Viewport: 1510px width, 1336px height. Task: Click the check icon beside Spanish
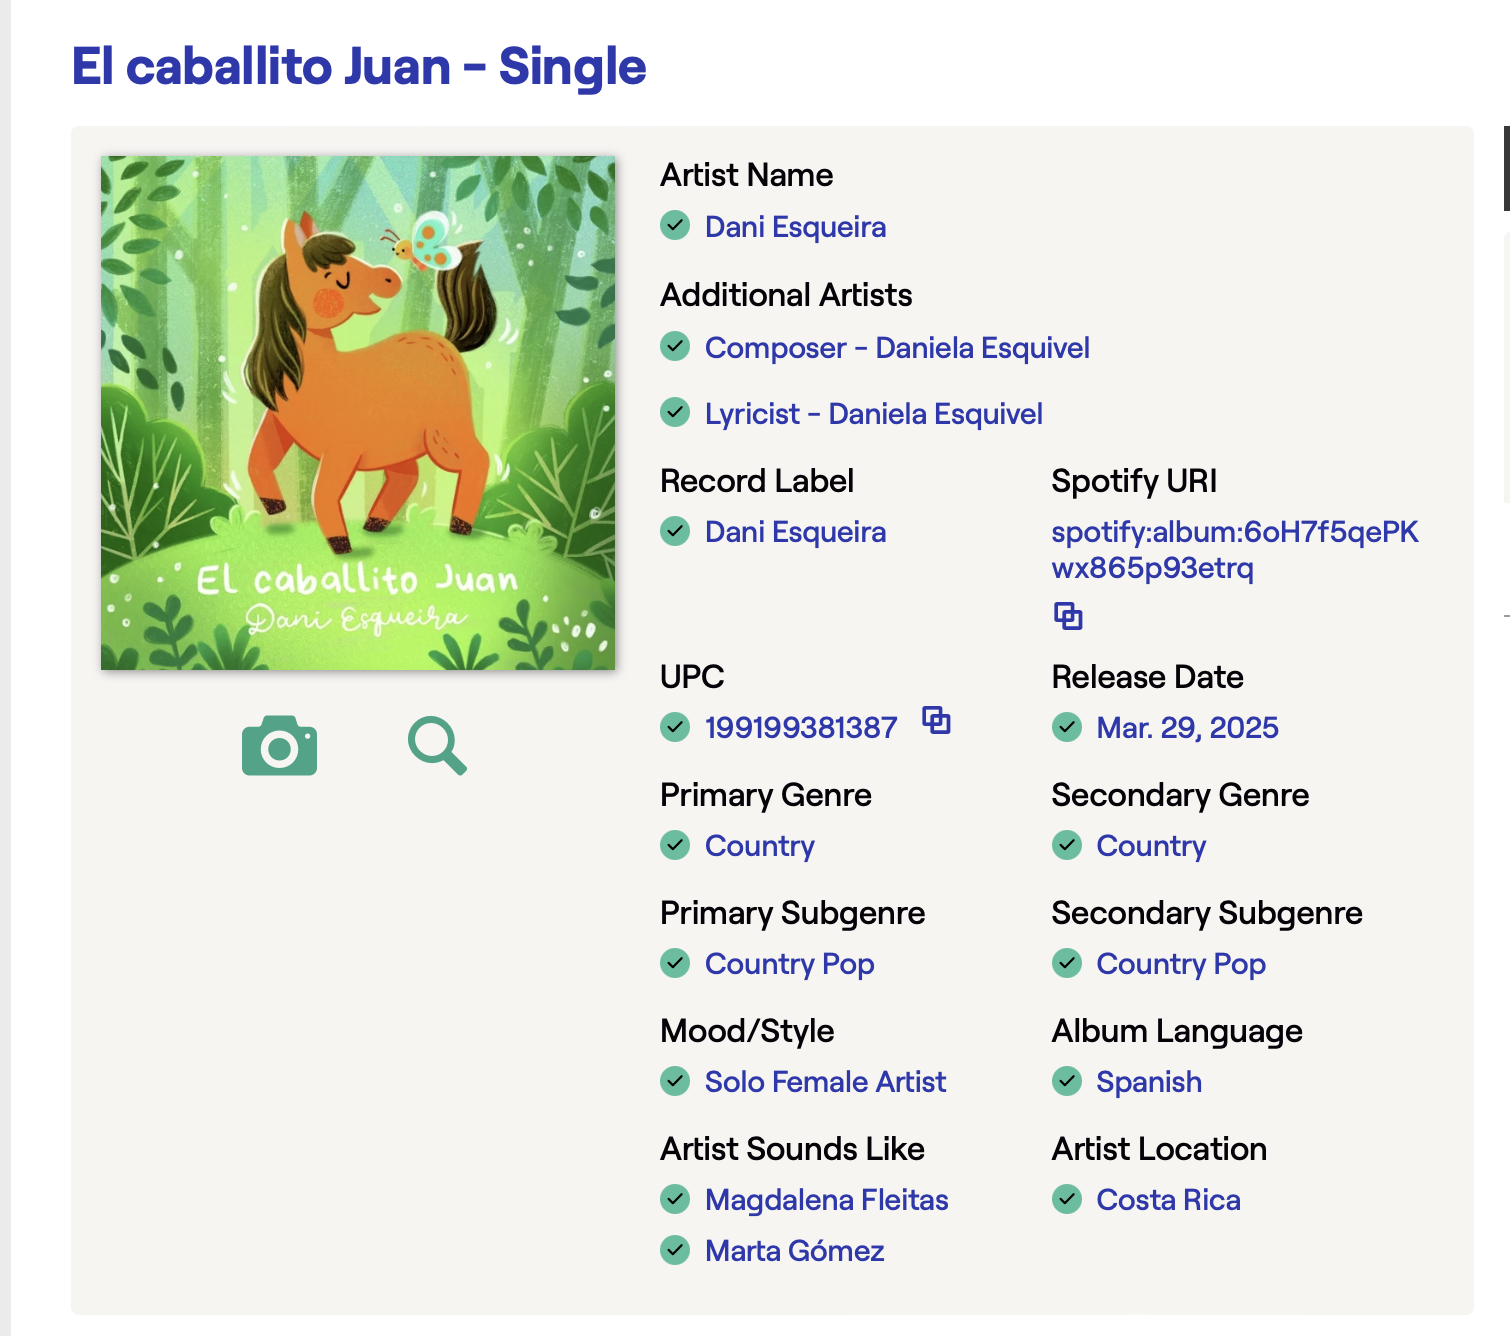pyautogui.click(x=1067, y=1081)
